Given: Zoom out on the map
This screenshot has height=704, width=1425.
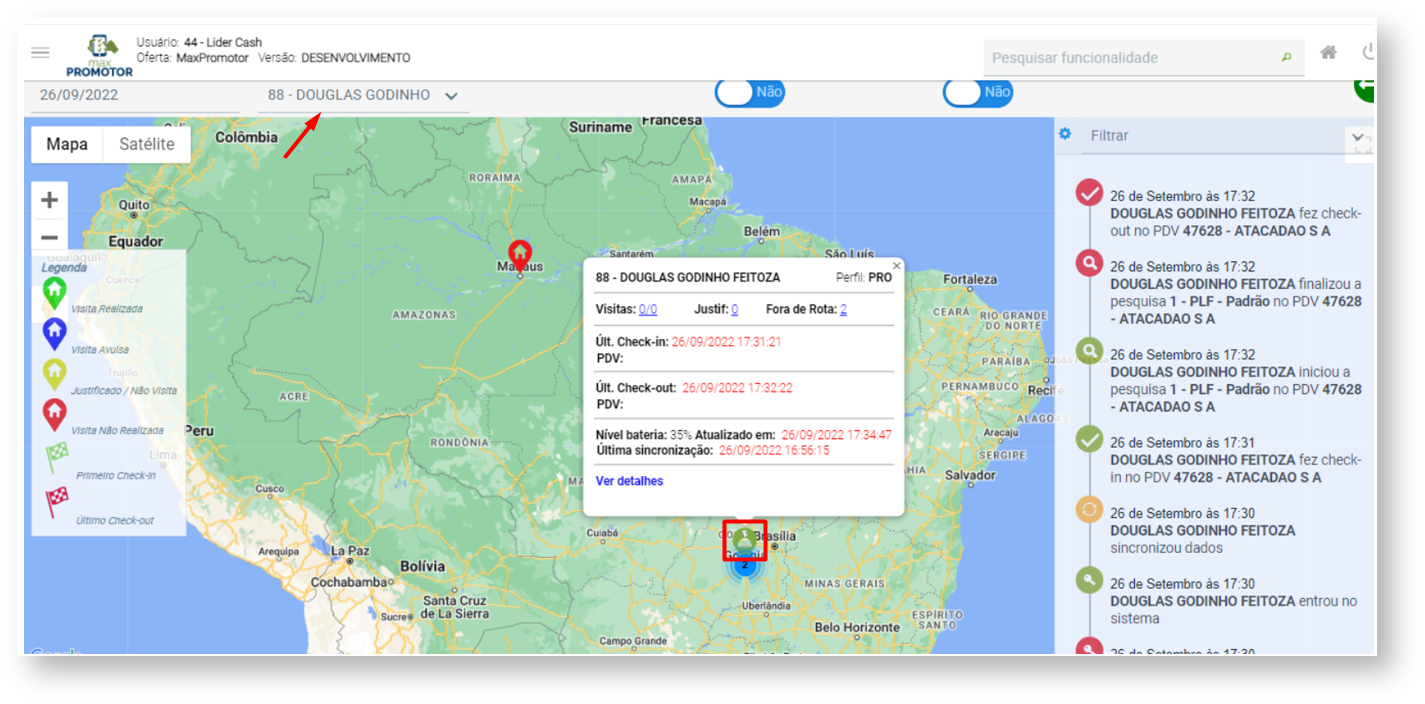Looking at the screenshot, I should click(49, 237).
